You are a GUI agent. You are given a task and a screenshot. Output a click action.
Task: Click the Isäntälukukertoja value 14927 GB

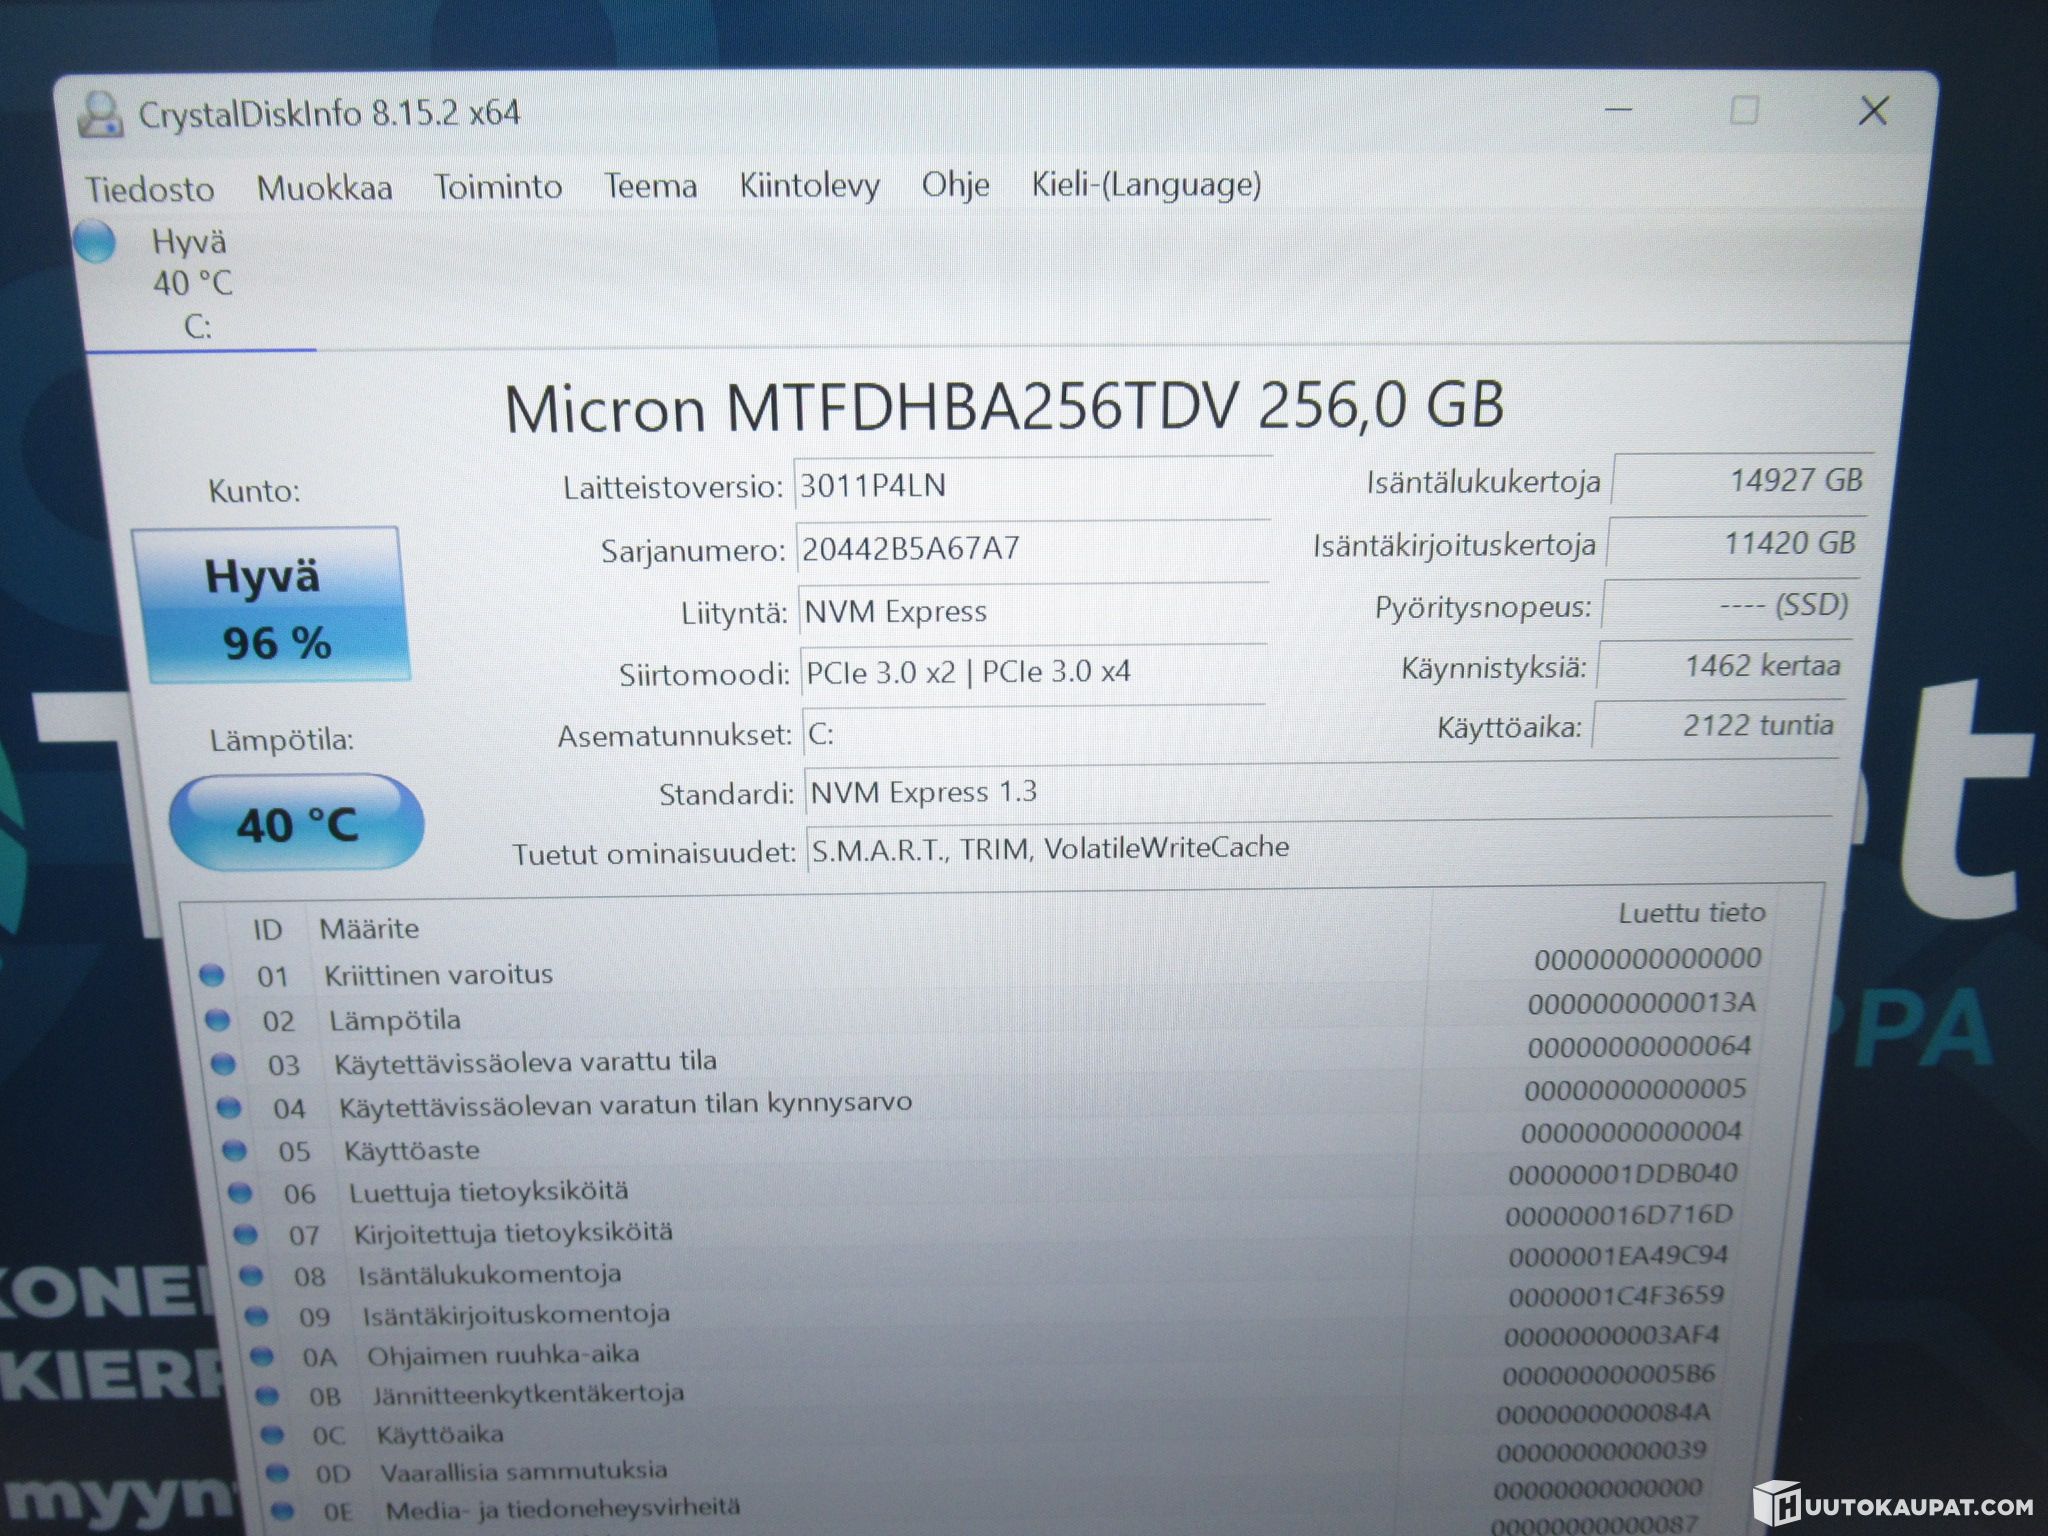[1742, 480]
